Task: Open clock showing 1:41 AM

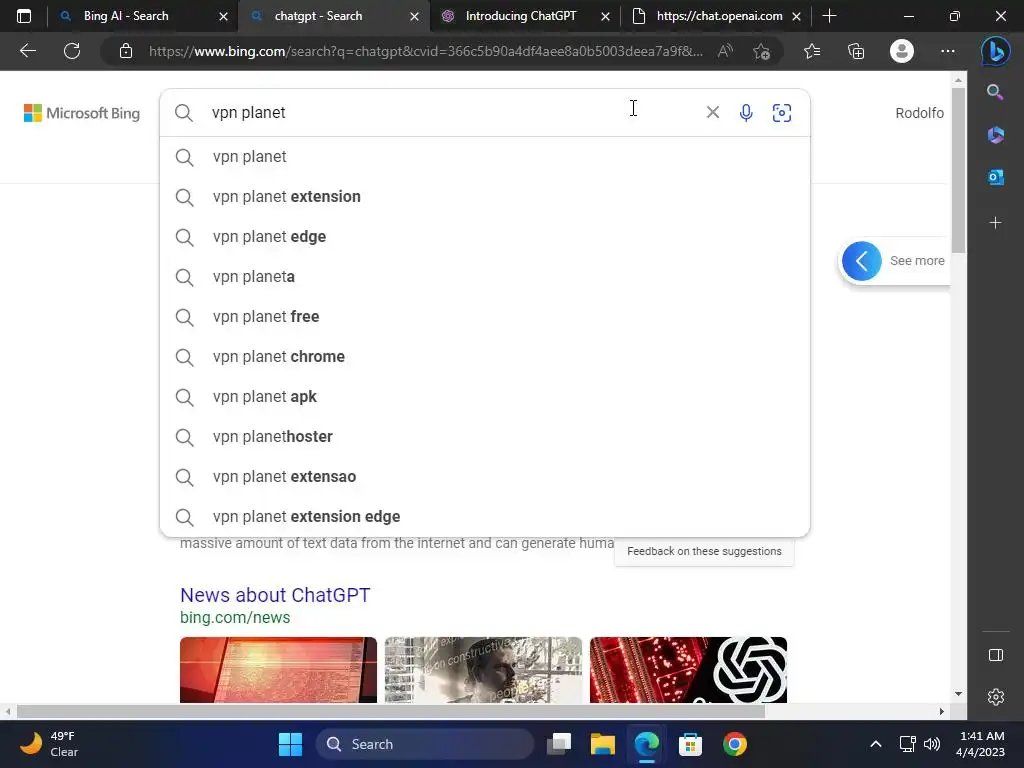Action: pos(981,744)
